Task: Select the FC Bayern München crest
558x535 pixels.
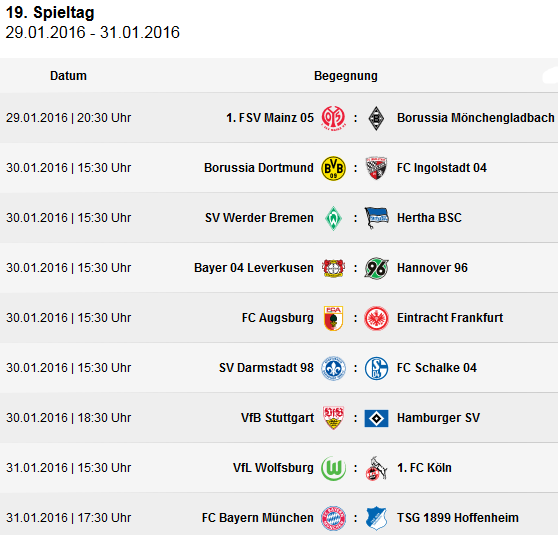Action: pyautogui.click(x=333, y=518)
